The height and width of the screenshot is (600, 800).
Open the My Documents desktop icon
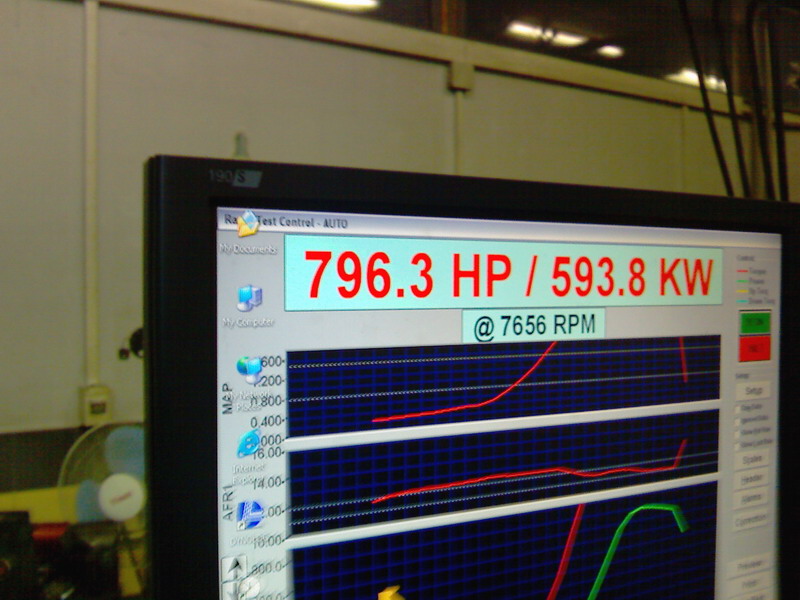point(247,228)
